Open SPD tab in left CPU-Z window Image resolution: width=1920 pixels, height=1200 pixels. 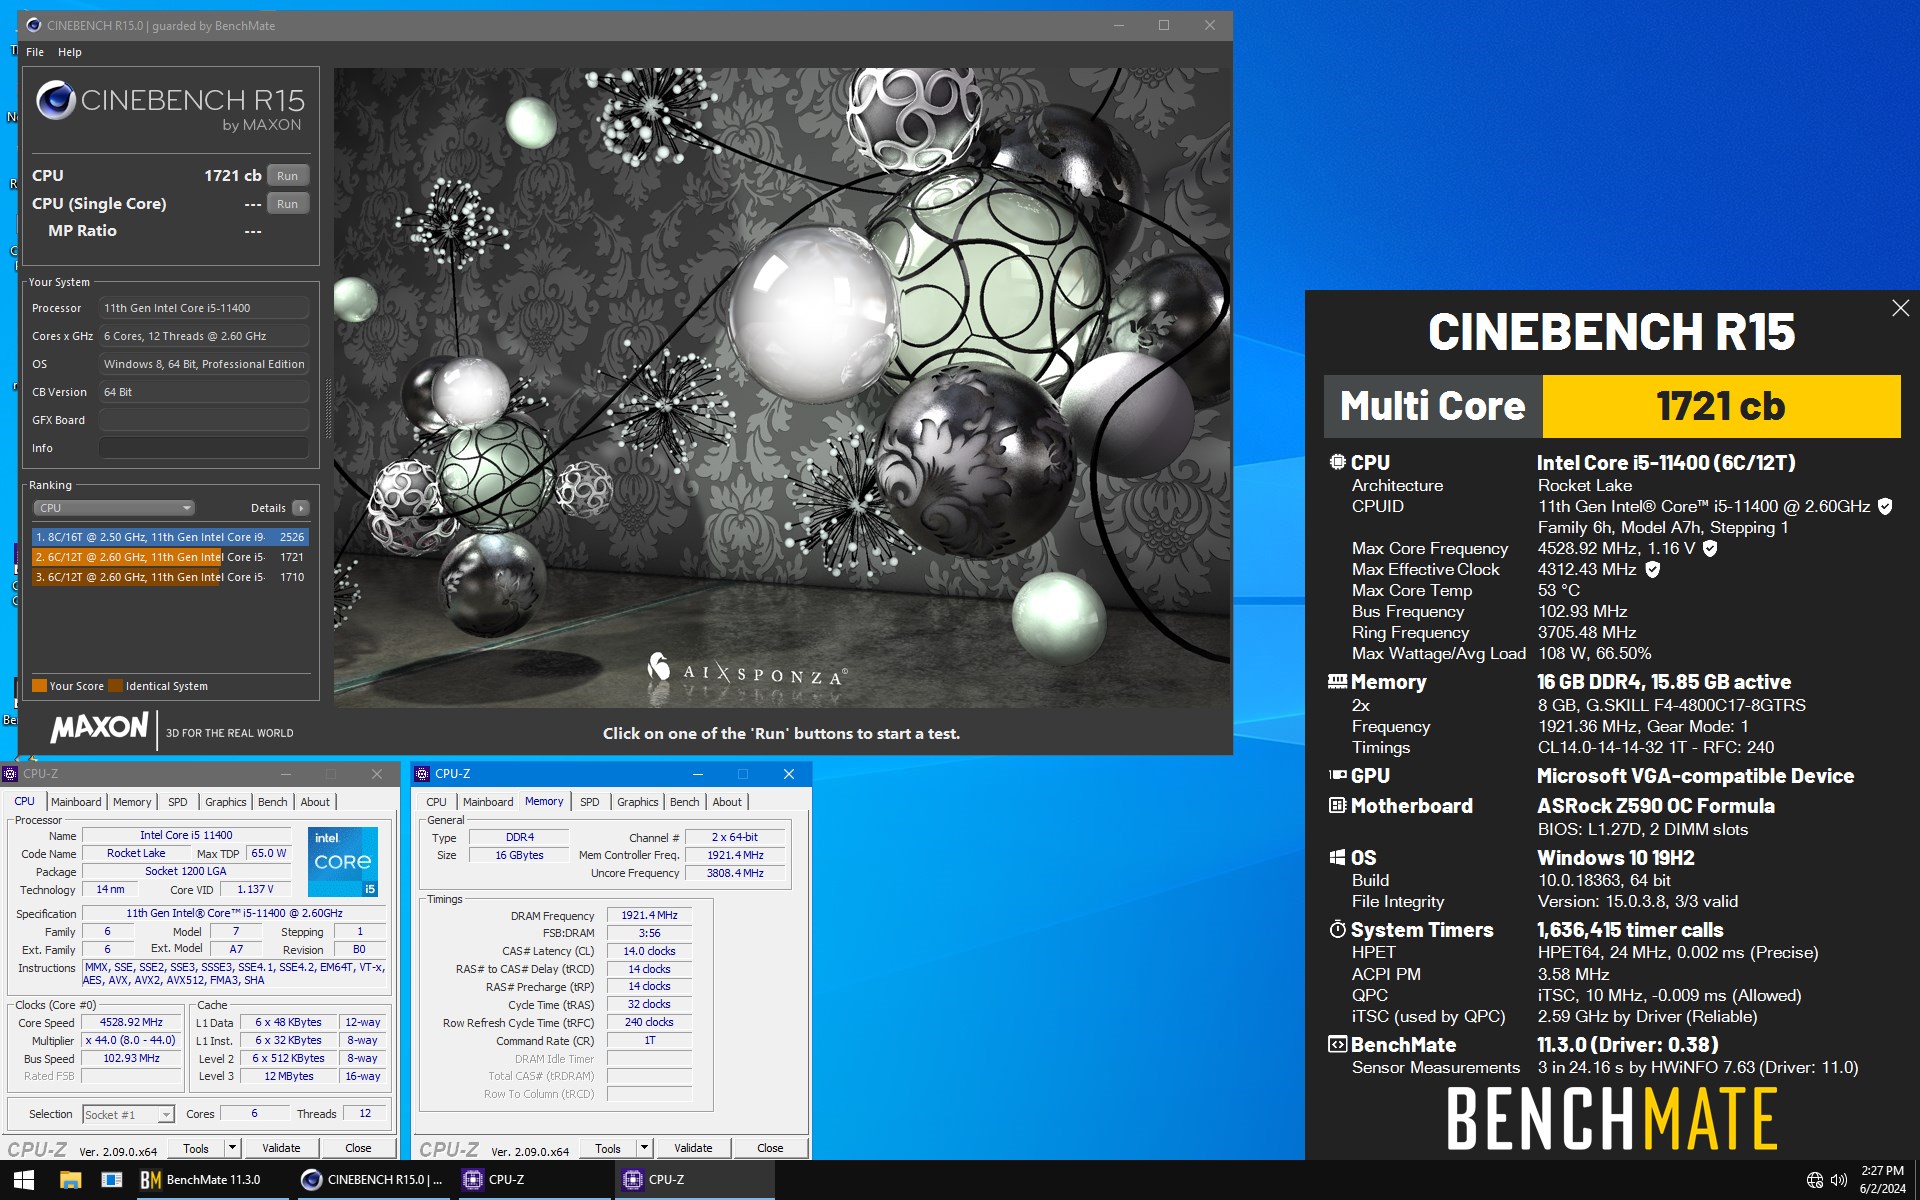point(178,802)
